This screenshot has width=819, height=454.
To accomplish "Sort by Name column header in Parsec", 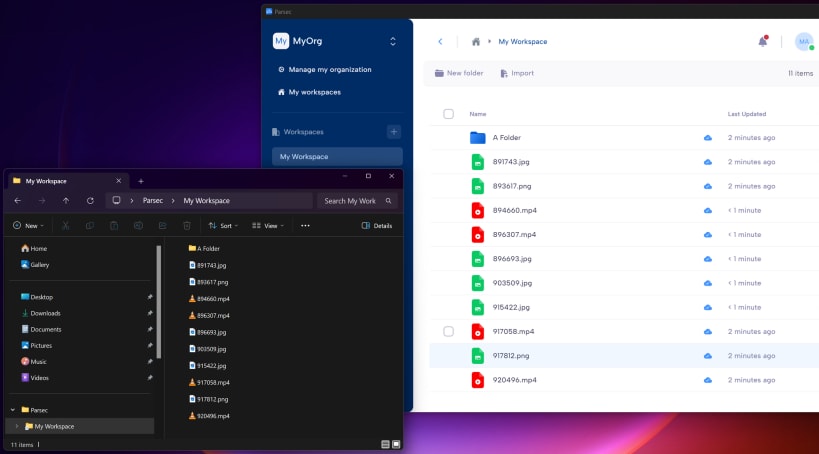I will tap(477, 114).
